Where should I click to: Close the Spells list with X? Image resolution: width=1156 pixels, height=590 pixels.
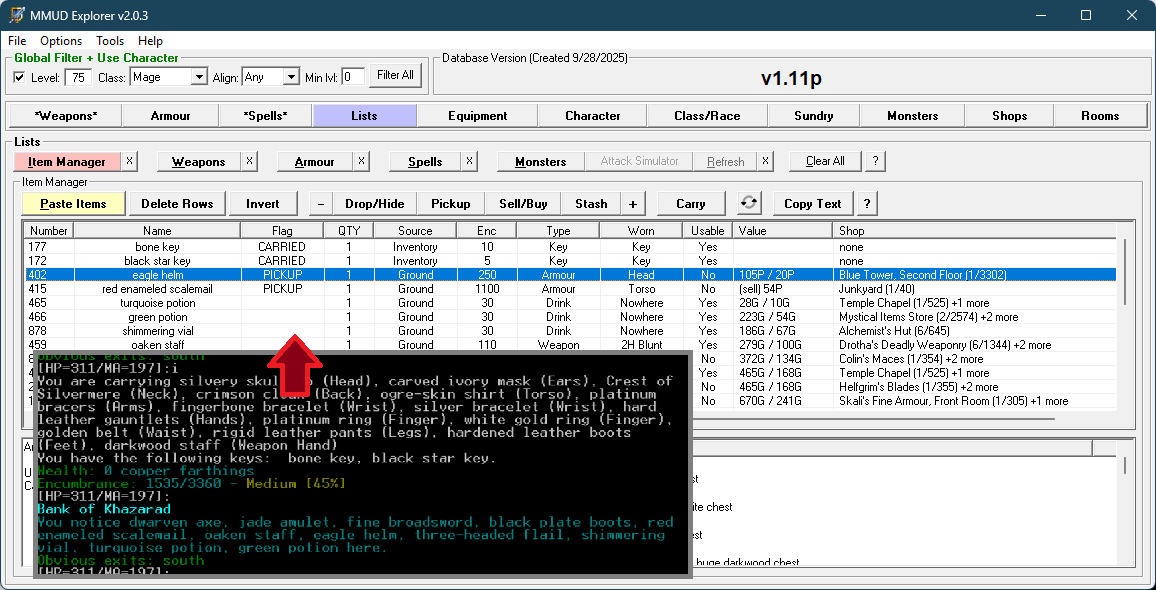[x=471, y=161]
